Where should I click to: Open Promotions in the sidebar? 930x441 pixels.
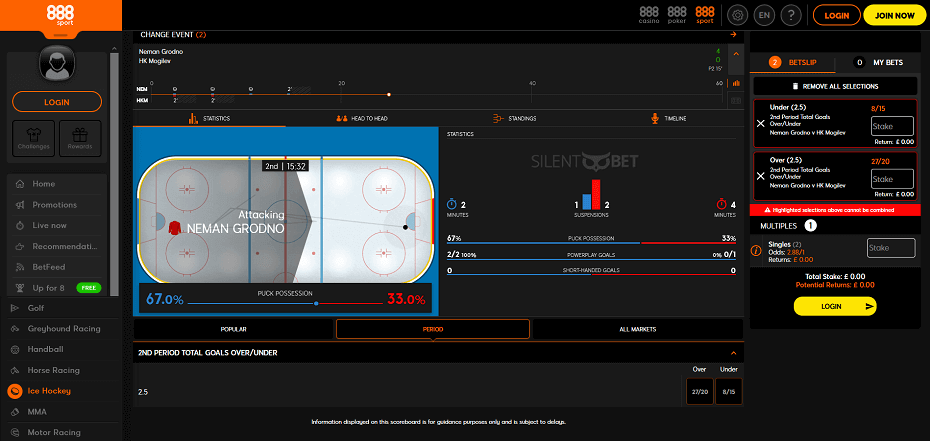point(57,204)
